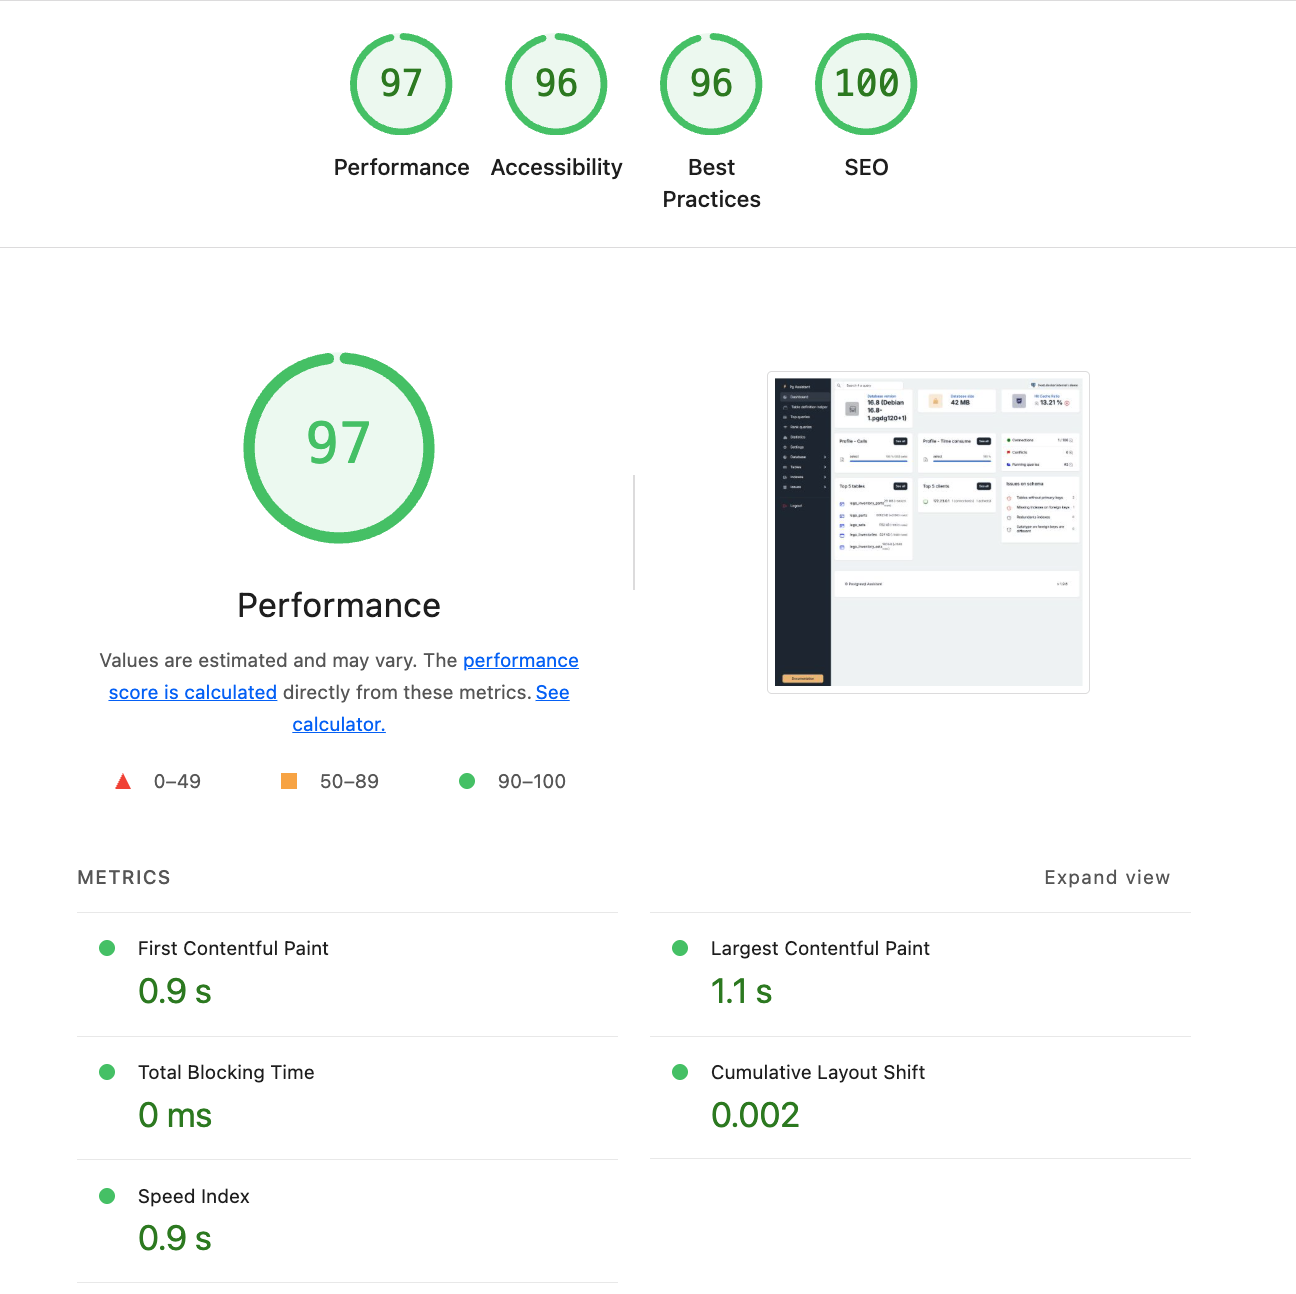
Task: Select the Accessibility score gauge showing 96
Action: coord(556,84)
